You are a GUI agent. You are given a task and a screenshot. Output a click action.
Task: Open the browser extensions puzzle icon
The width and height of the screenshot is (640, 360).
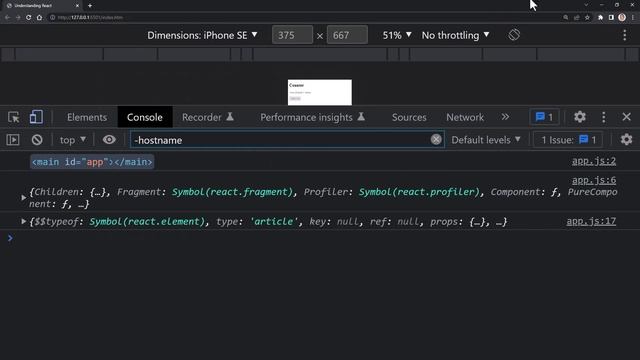[600, 18]
